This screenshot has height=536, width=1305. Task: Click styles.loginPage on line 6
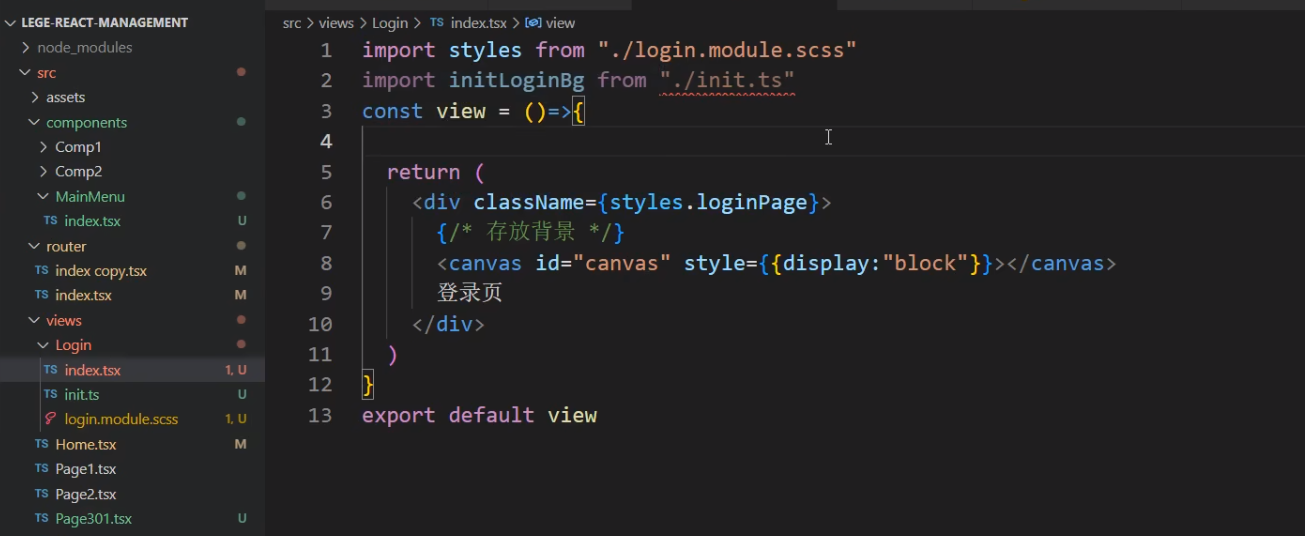coord(708,202)
